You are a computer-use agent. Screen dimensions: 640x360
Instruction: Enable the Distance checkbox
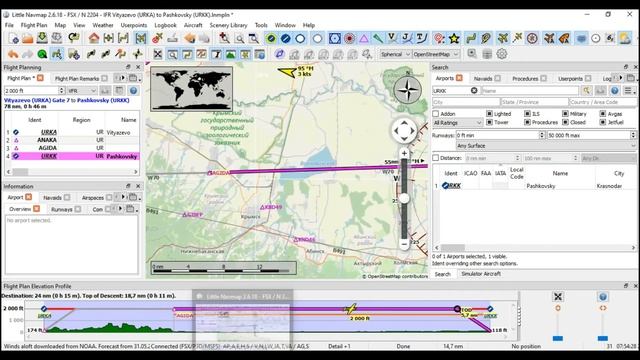(436, 158)
